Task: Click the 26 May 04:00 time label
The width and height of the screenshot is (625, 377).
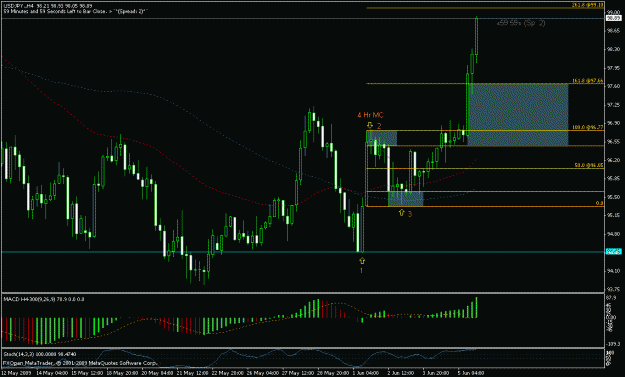Action: coord(263,373)
